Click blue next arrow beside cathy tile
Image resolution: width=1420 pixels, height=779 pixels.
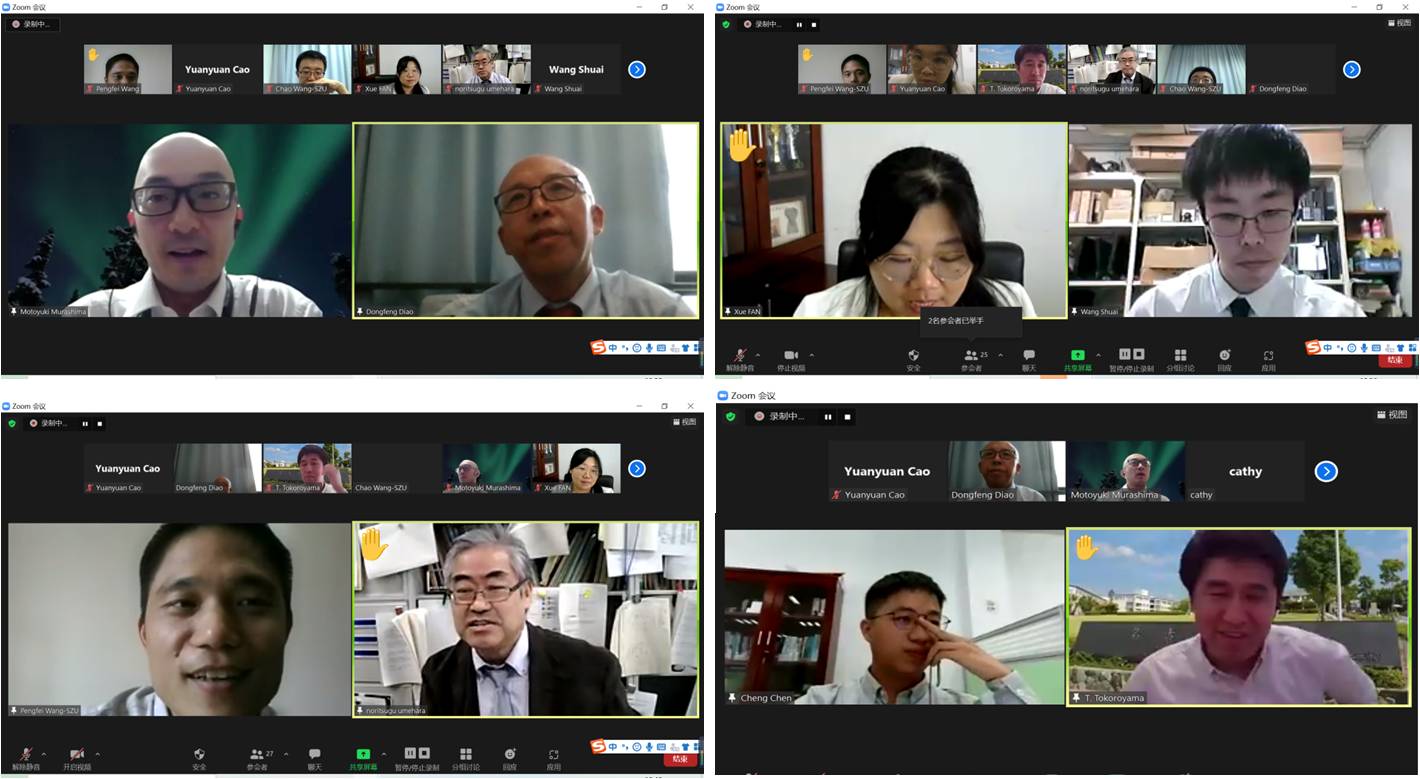pyautogui.click(x=1326, y=471)
